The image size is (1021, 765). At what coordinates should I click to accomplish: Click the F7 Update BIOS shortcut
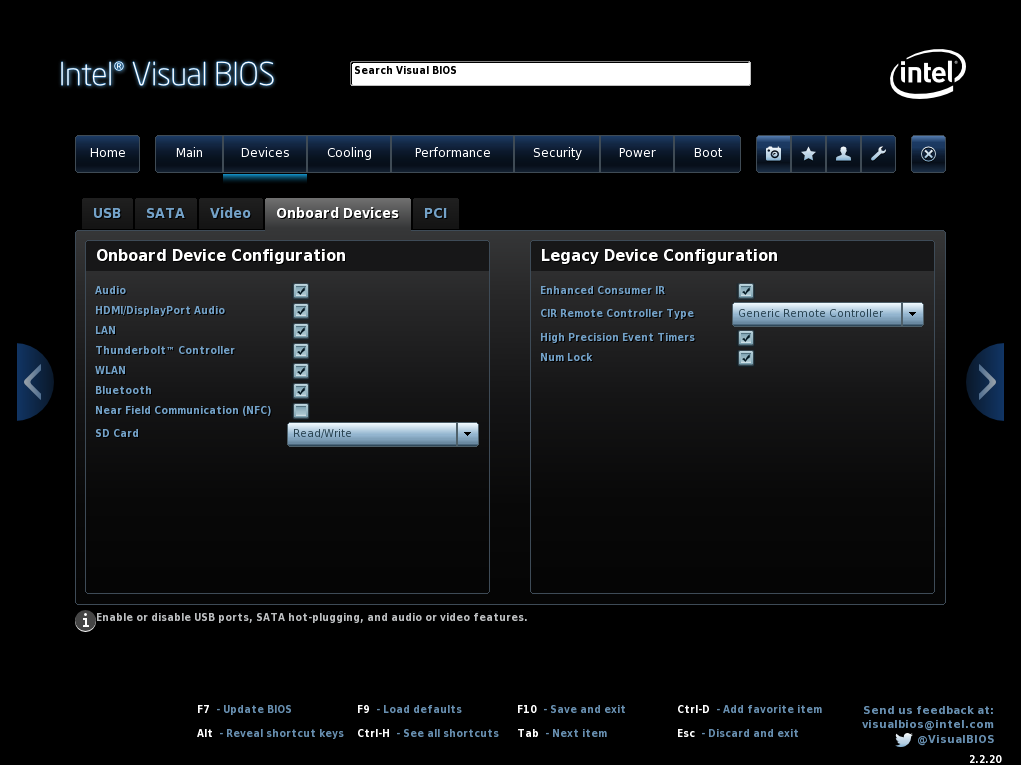point(244,710)
